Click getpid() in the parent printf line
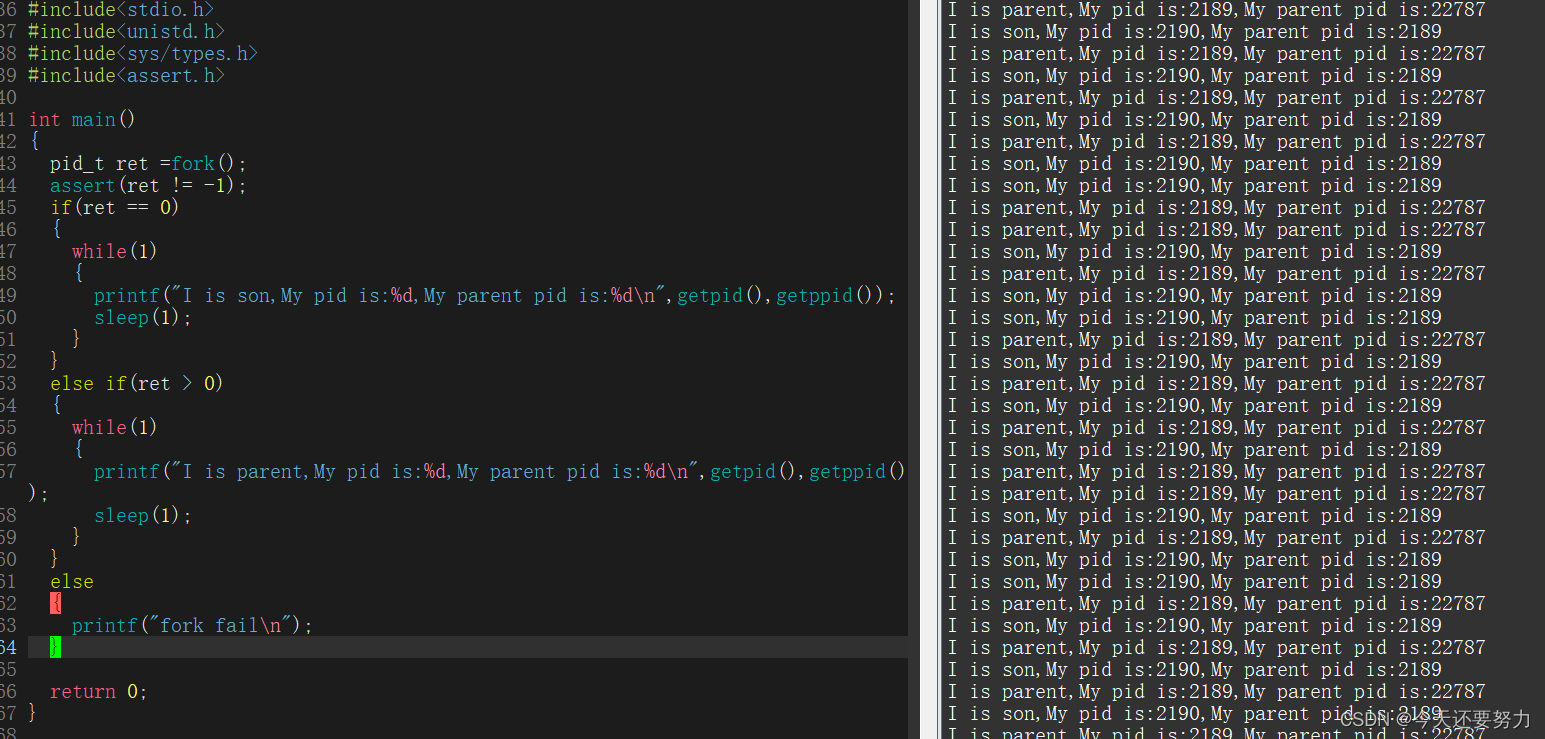 point(753,472)
